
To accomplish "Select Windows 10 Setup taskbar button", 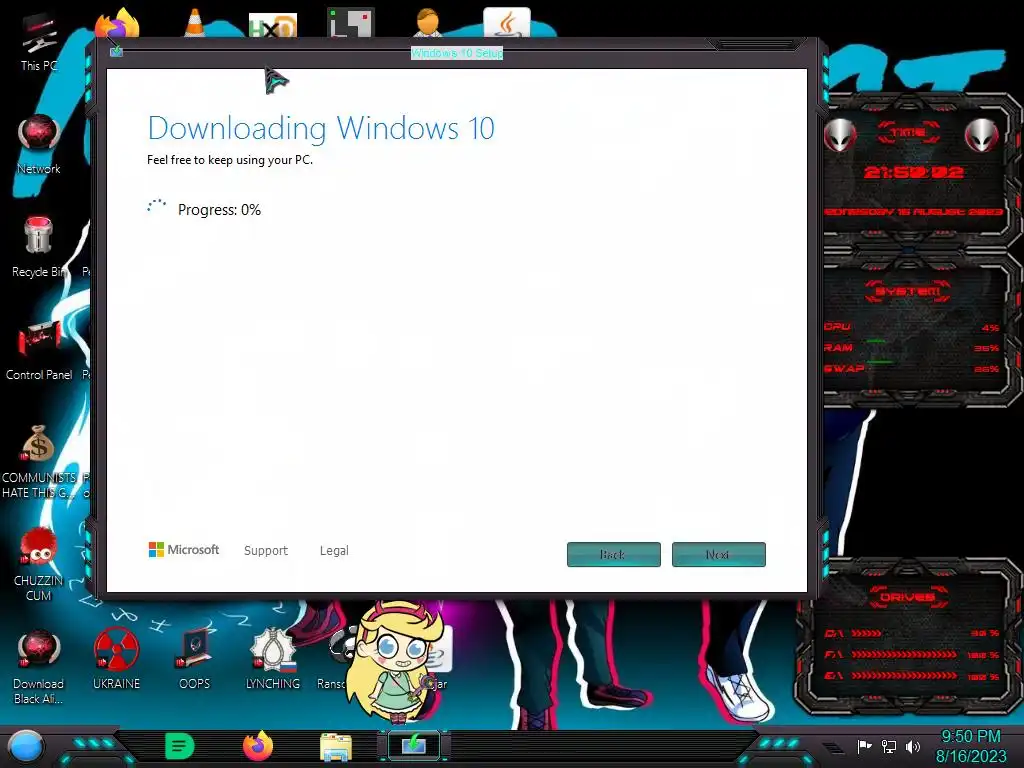I will (x=414, y=746).
